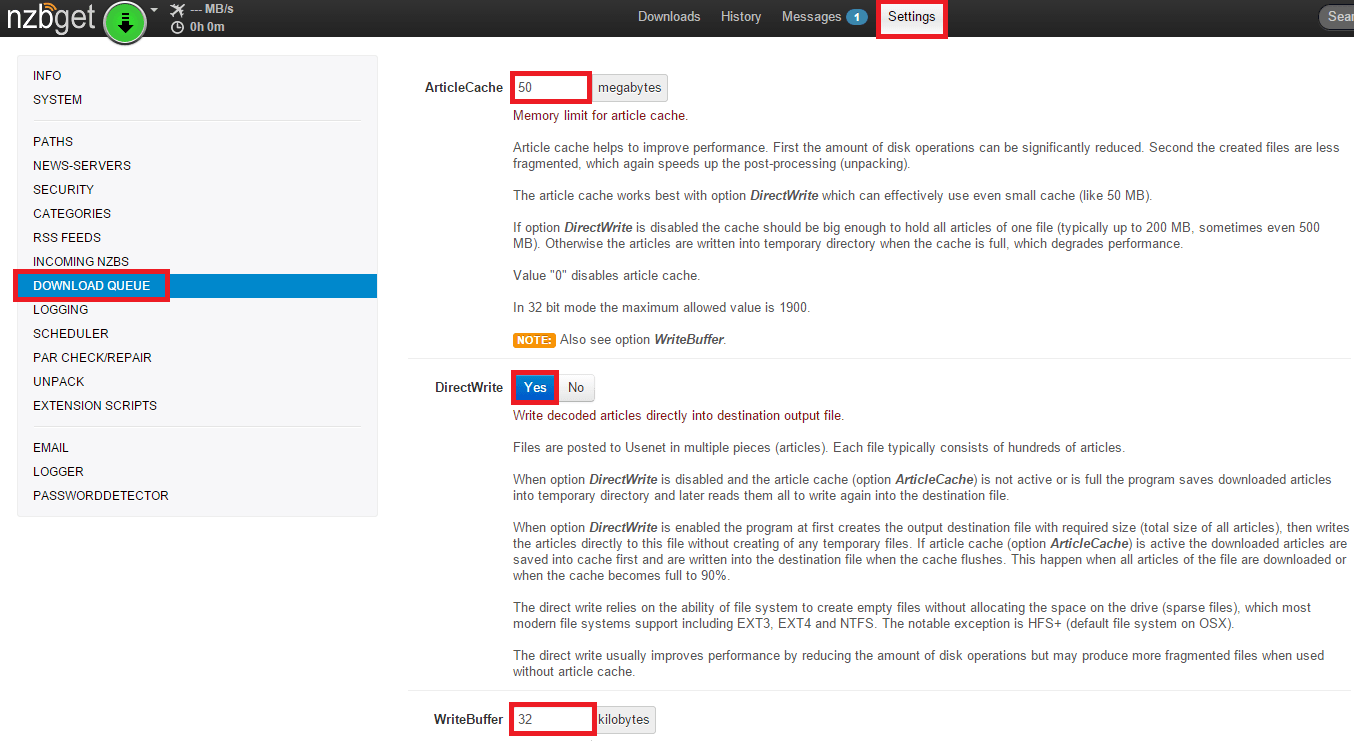Open the SCHEDULER settings section
Image resolution: width=1354 pixels, height=747 pixels.
tap(71, 334)
